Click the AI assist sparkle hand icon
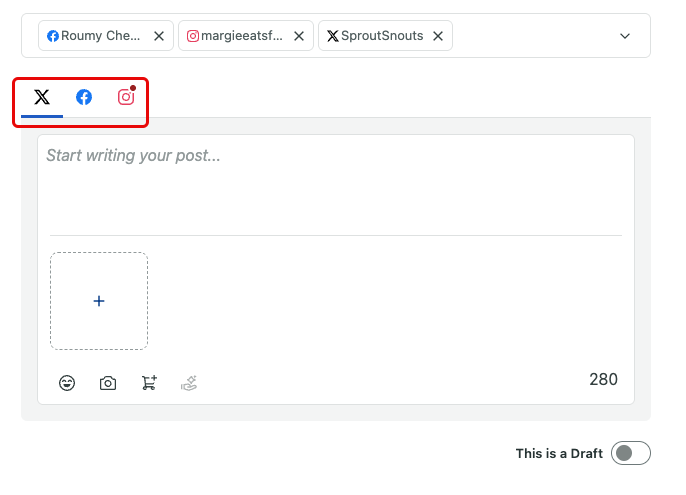686x495 pixels. [x=189, y=383]
